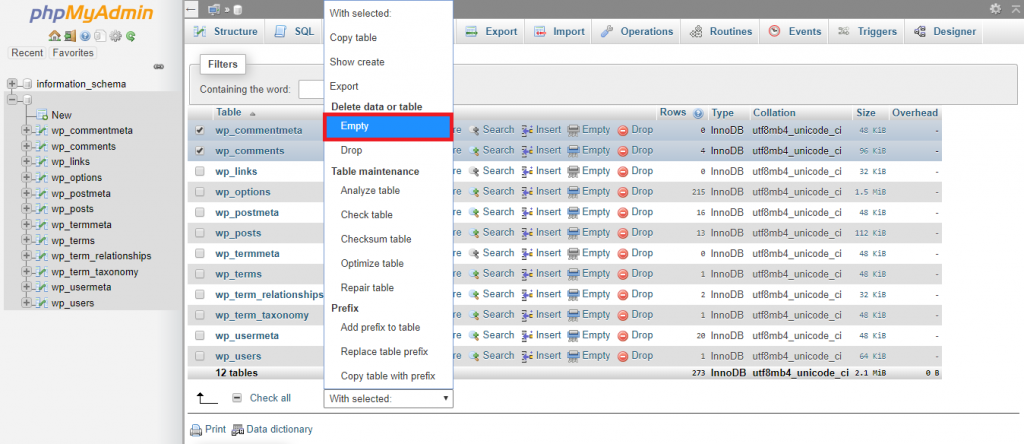Click the Rows help question-mark icon

[x=698, y=113]
